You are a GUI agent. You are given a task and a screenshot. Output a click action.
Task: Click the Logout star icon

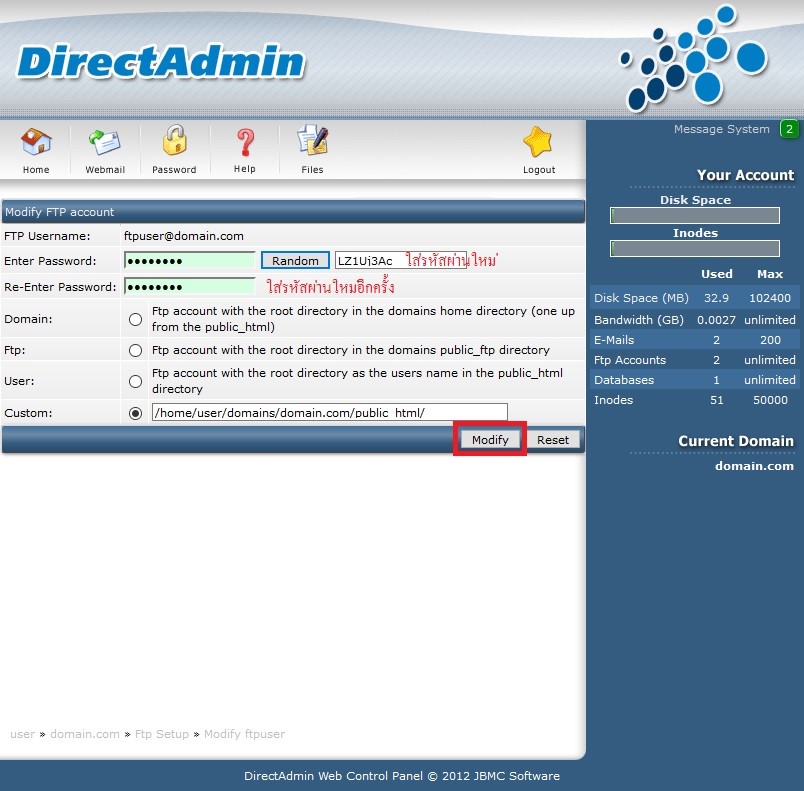click(x=538, y=141)
